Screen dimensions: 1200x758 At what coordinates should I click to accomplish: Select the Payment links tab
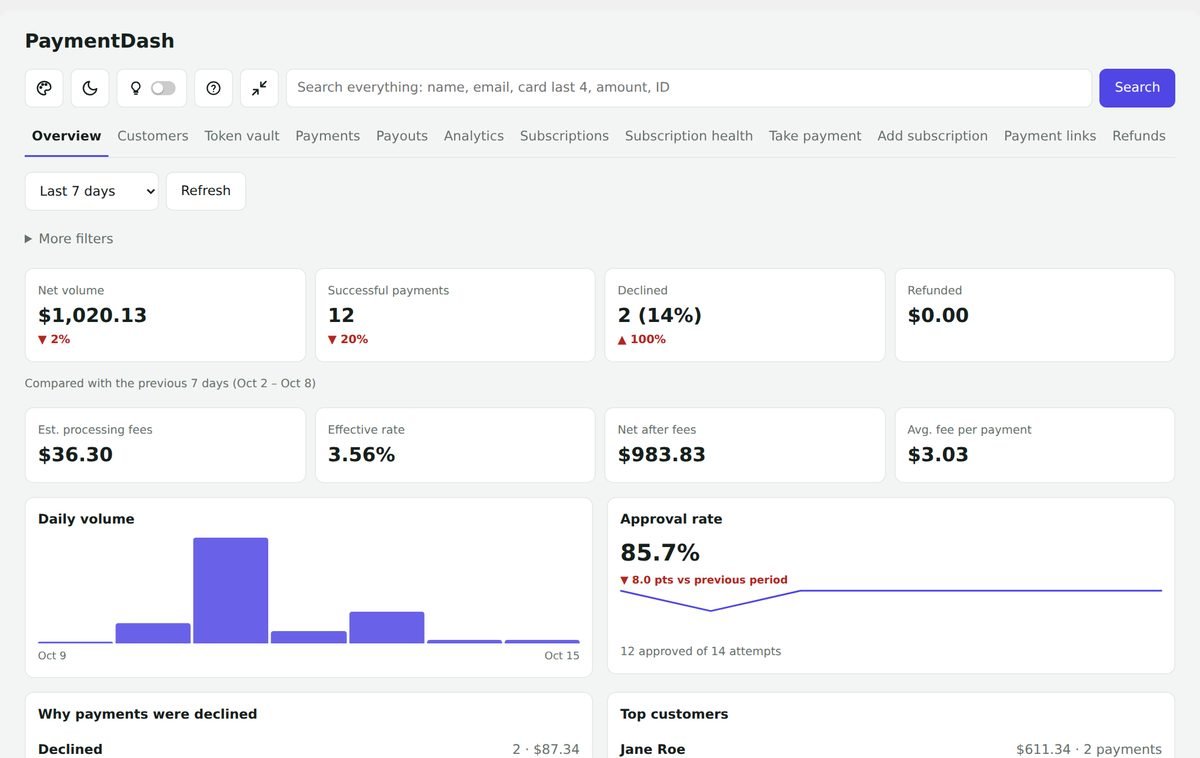click(x=1050, y=136)
